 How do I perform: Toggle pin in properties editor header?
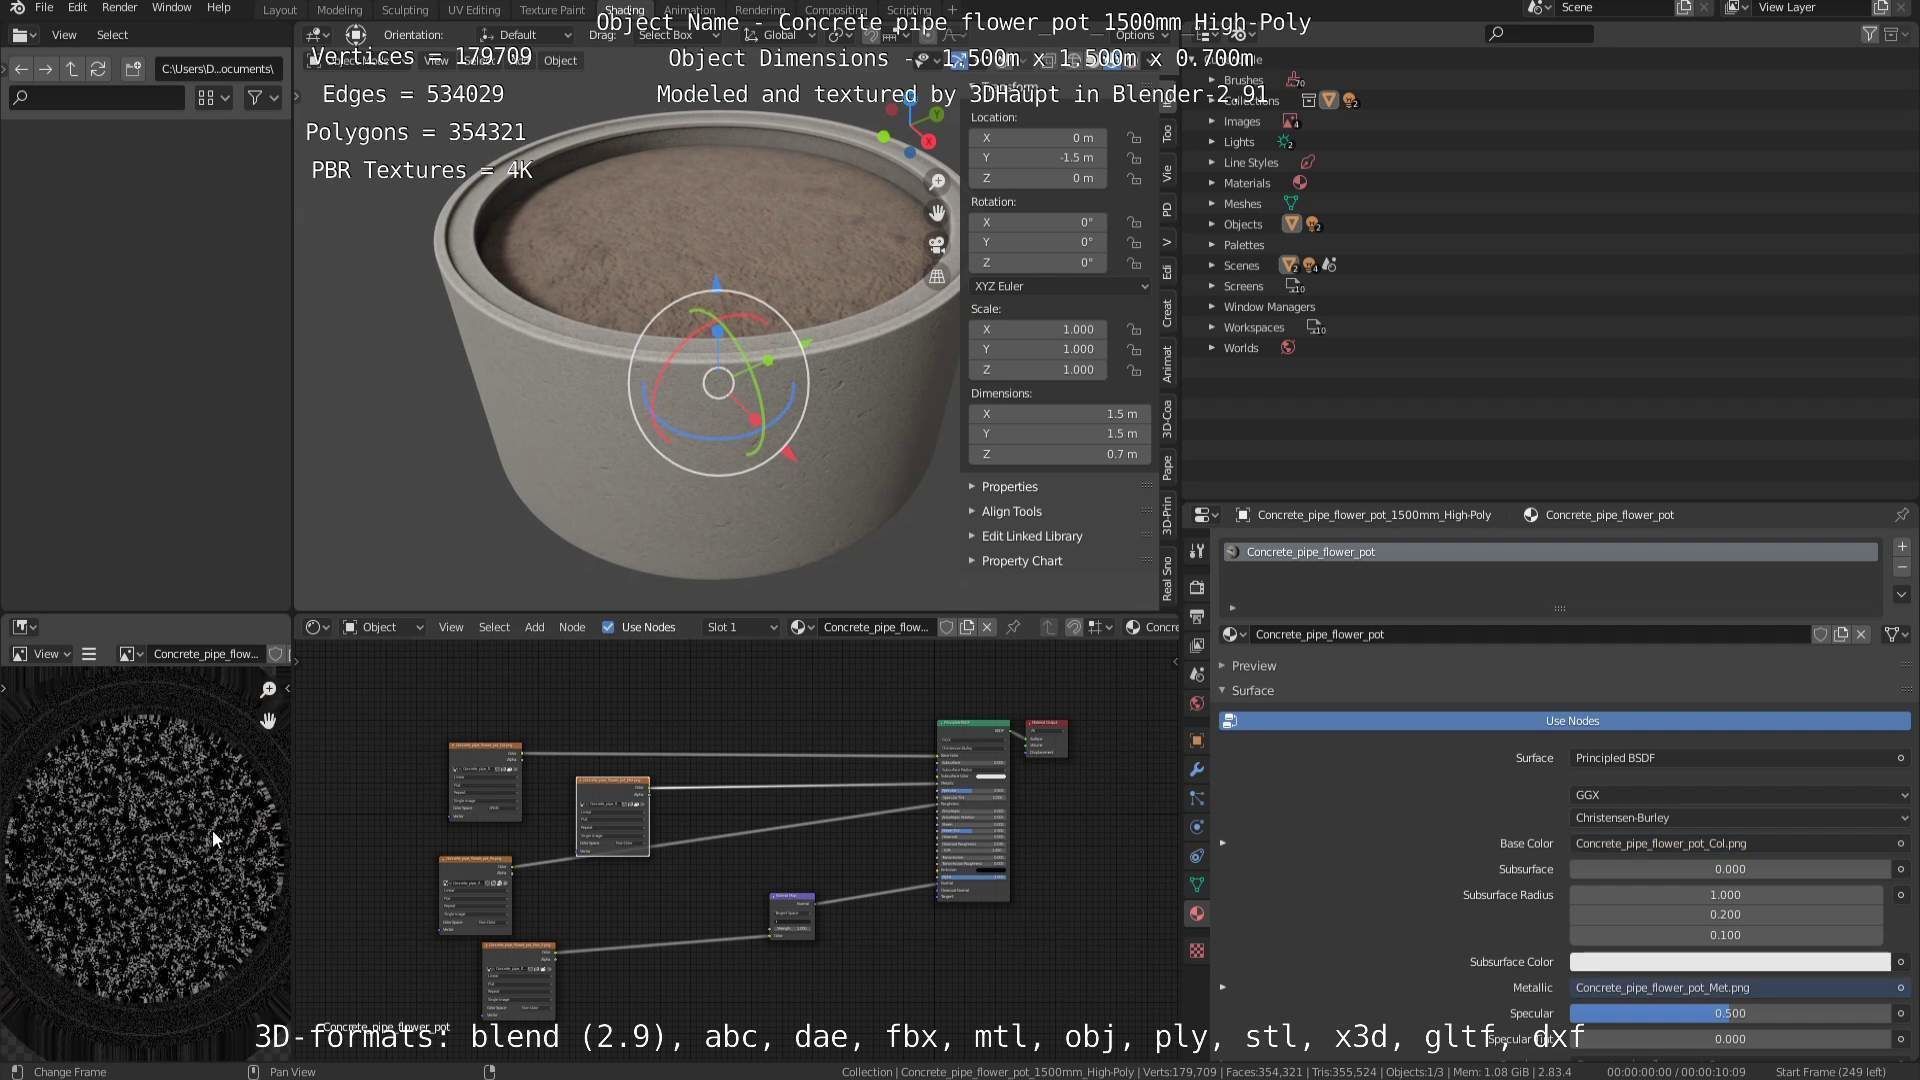[x=1901, y=515]
